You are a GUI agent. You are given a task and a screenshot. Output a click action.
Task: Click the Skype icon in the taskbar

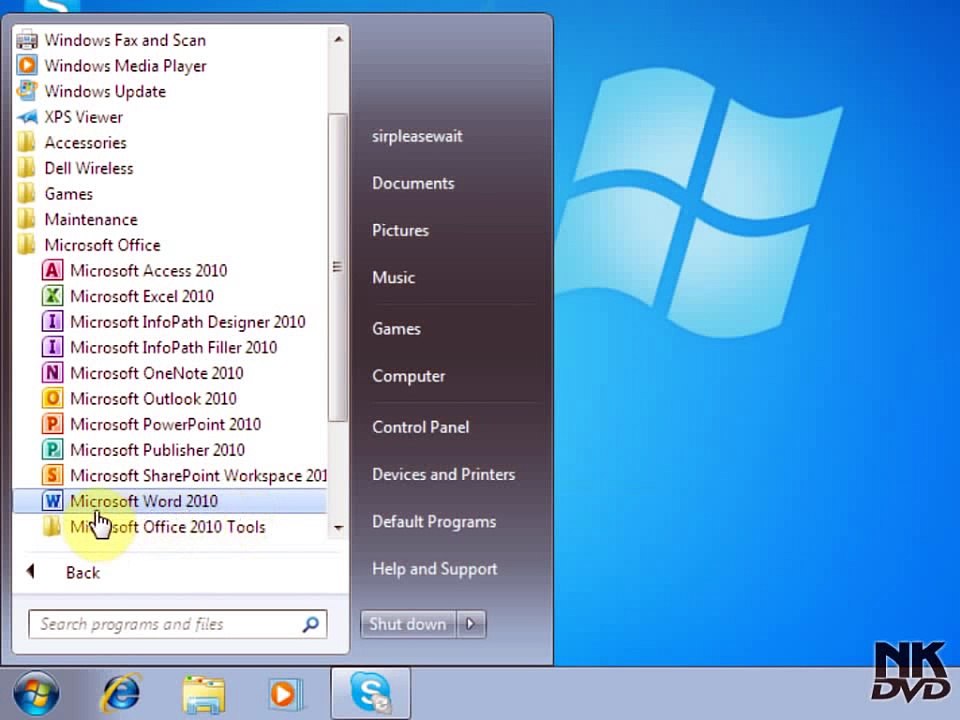click(x=370, y=692)
